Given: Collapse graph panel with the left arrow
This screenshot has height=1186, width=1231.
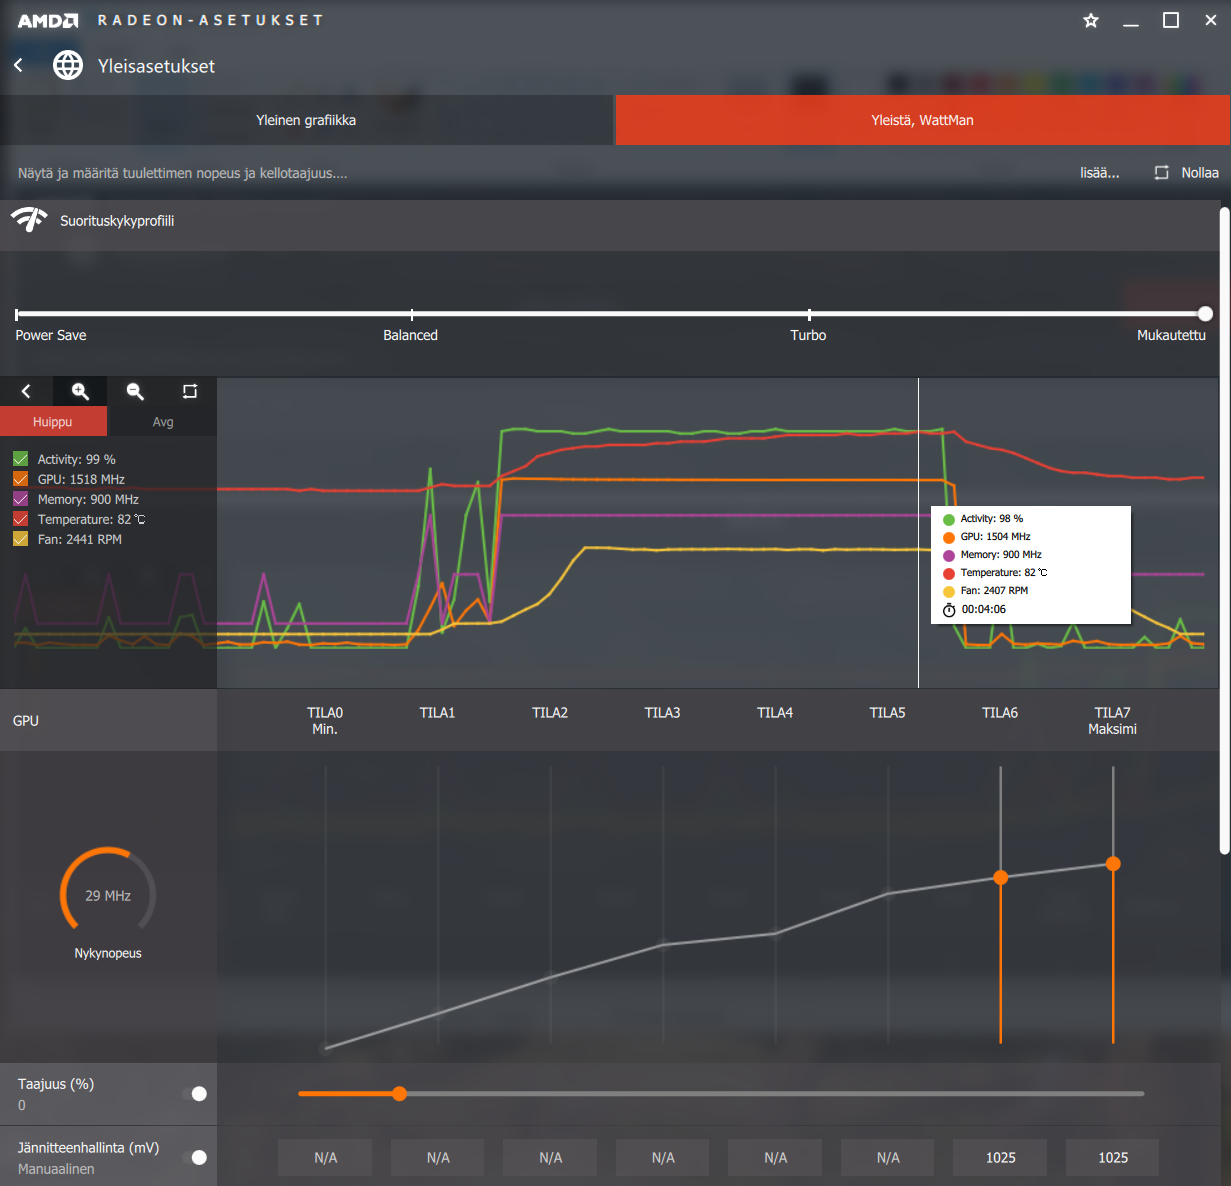Looking at the screenshot, I should pyautogui.click(x=26, y=391).
